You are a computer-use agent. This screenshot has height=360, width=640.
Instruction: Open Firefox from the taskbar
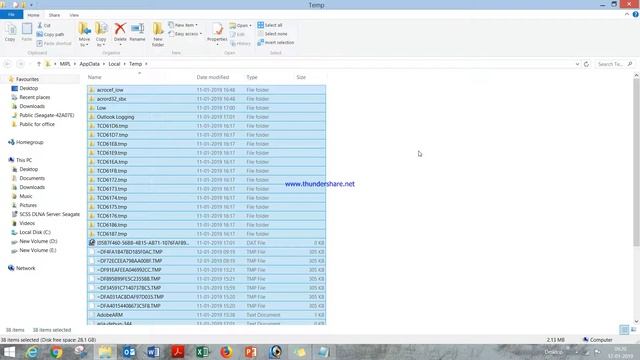227,352
